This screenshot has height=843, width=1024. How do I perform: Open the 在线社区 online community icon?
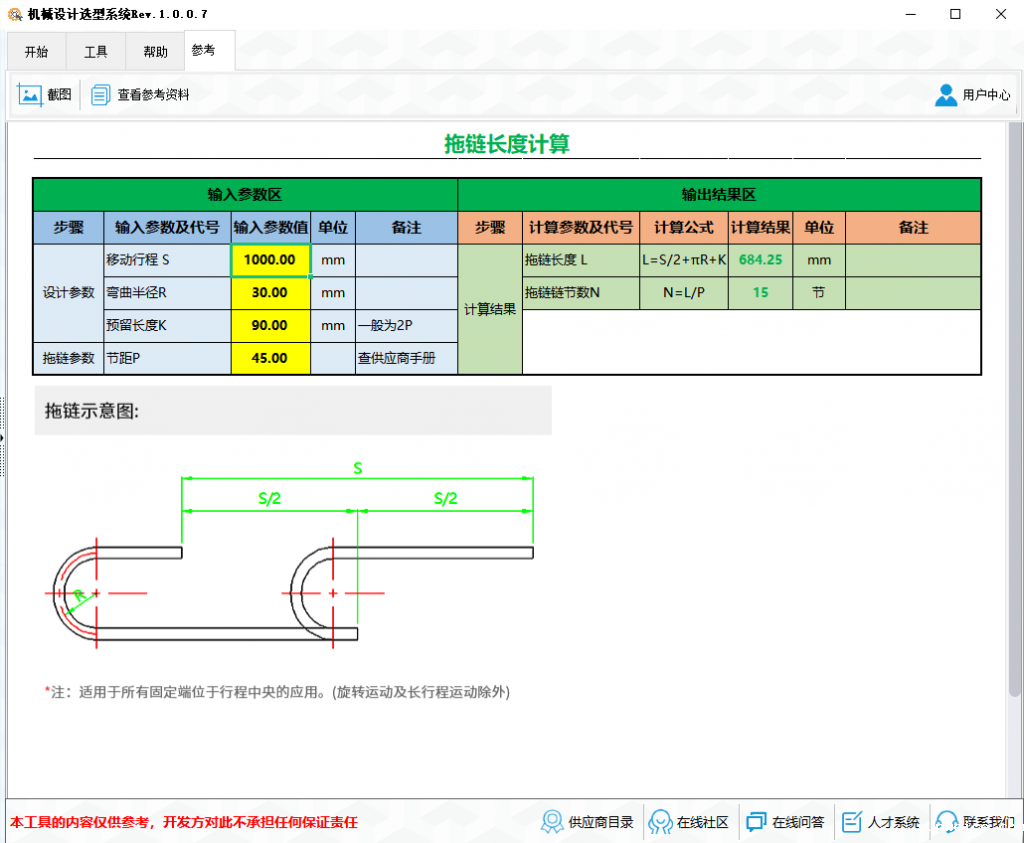pyautogui.click(x=660, y=821)
